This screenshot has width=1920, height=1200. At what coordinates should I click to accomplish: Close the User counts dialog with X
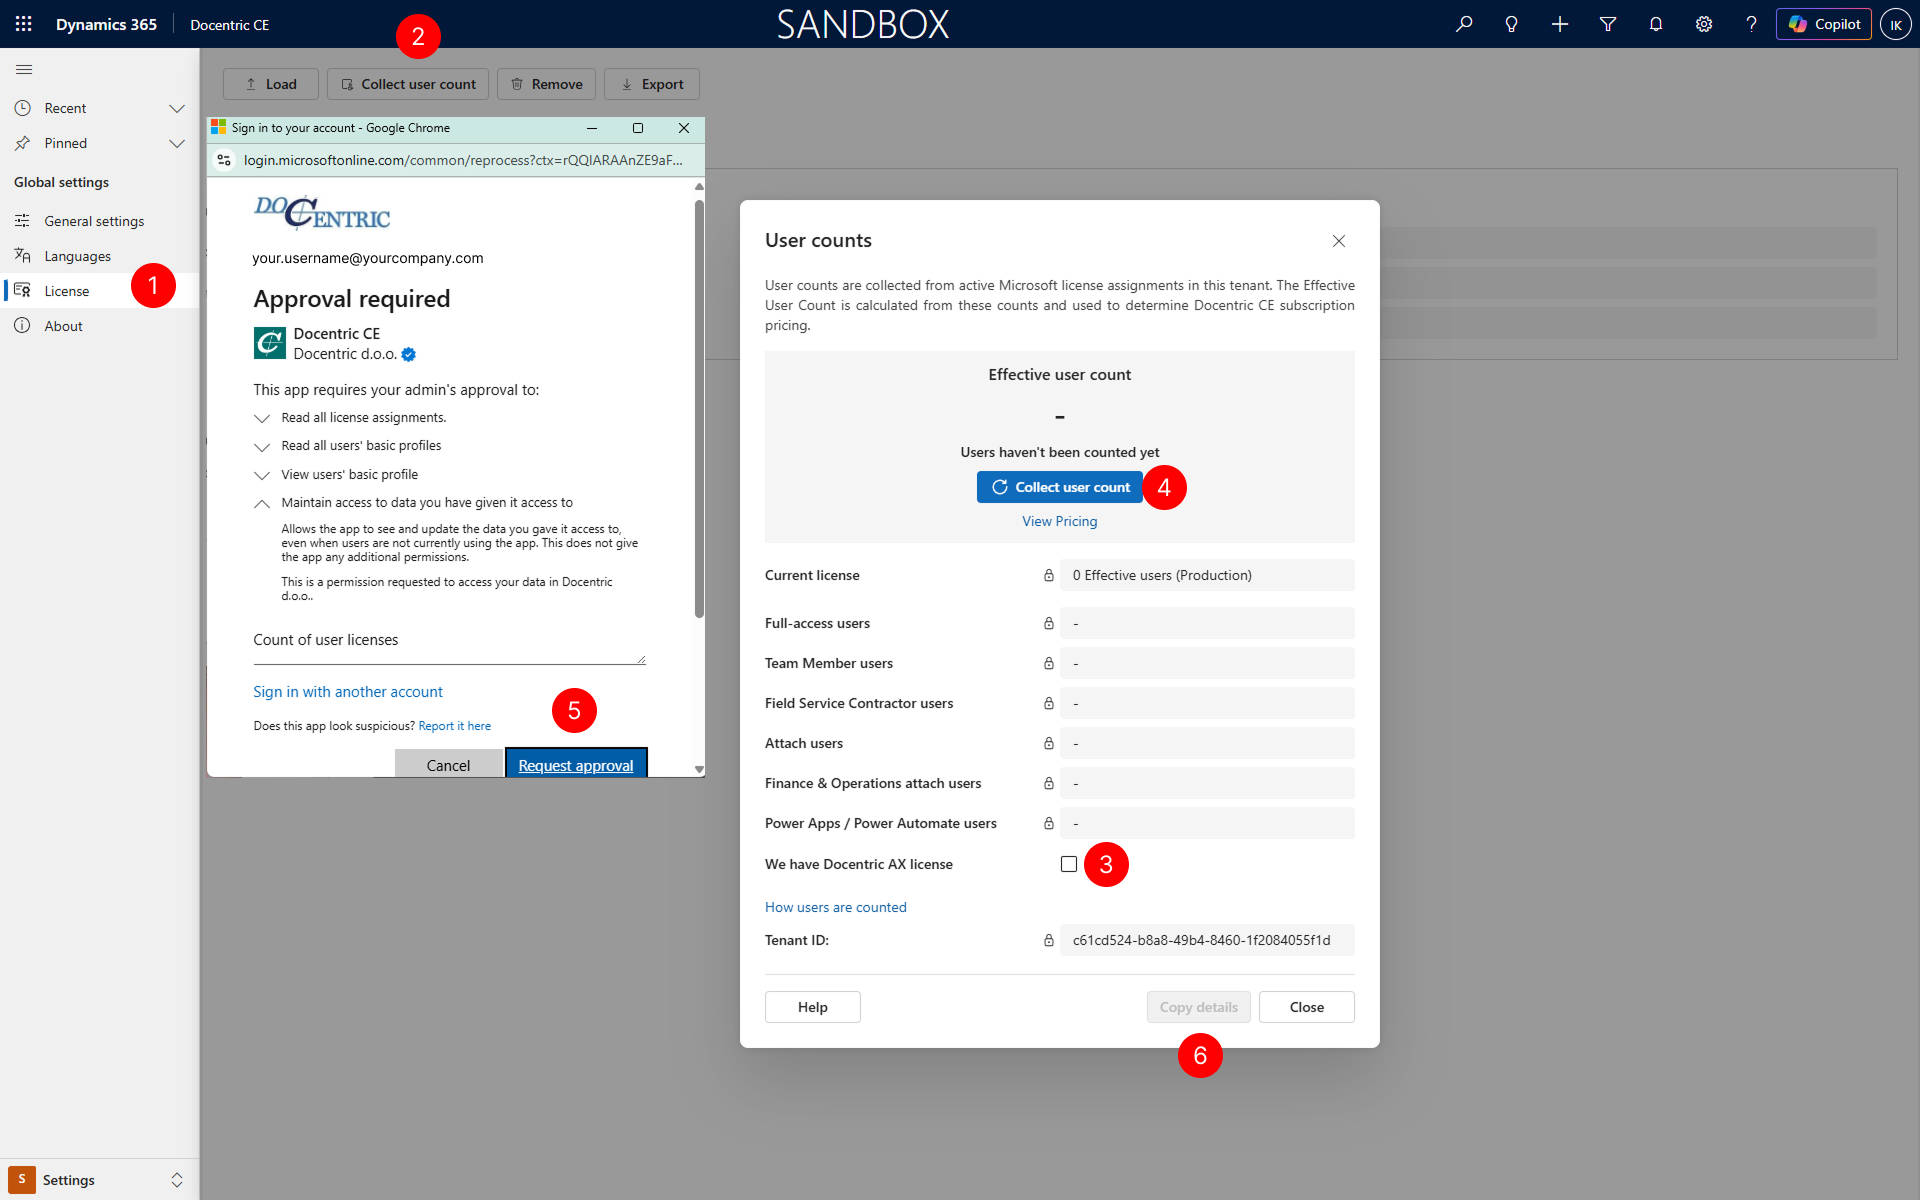pos(1339,241)
